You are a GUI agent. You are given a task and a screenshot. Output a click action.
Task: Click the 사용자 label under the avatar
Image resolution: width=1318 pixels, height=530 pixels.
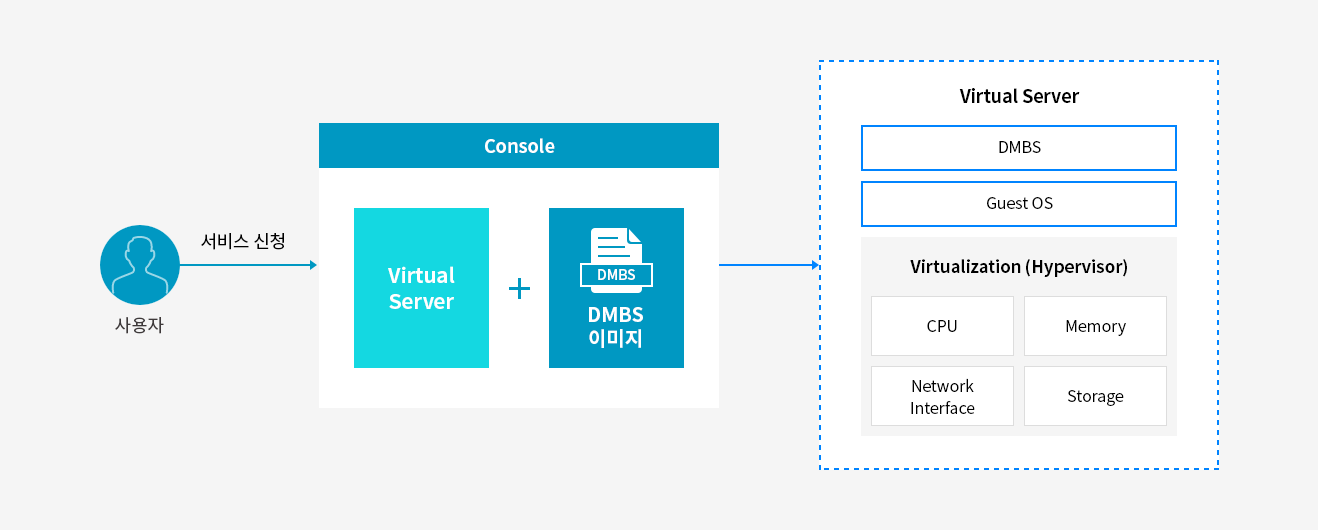(x=139, y=325)
